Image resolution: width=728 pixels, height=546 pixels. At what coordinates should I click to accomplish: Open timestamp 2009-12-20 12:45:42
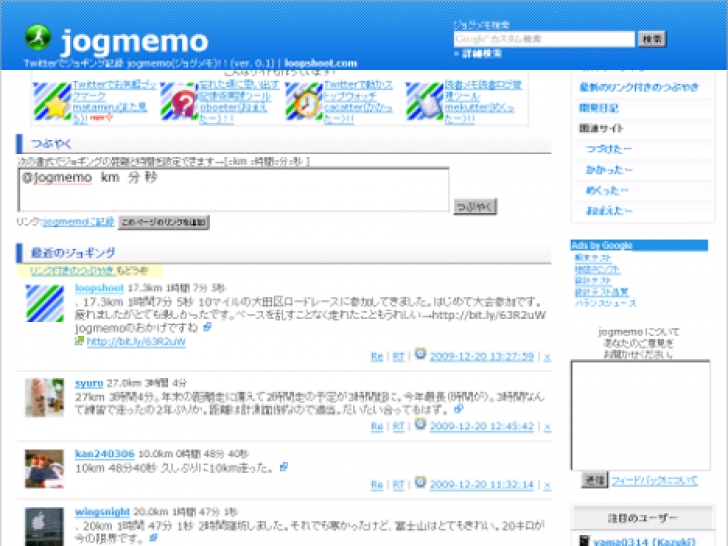(481, 426)
